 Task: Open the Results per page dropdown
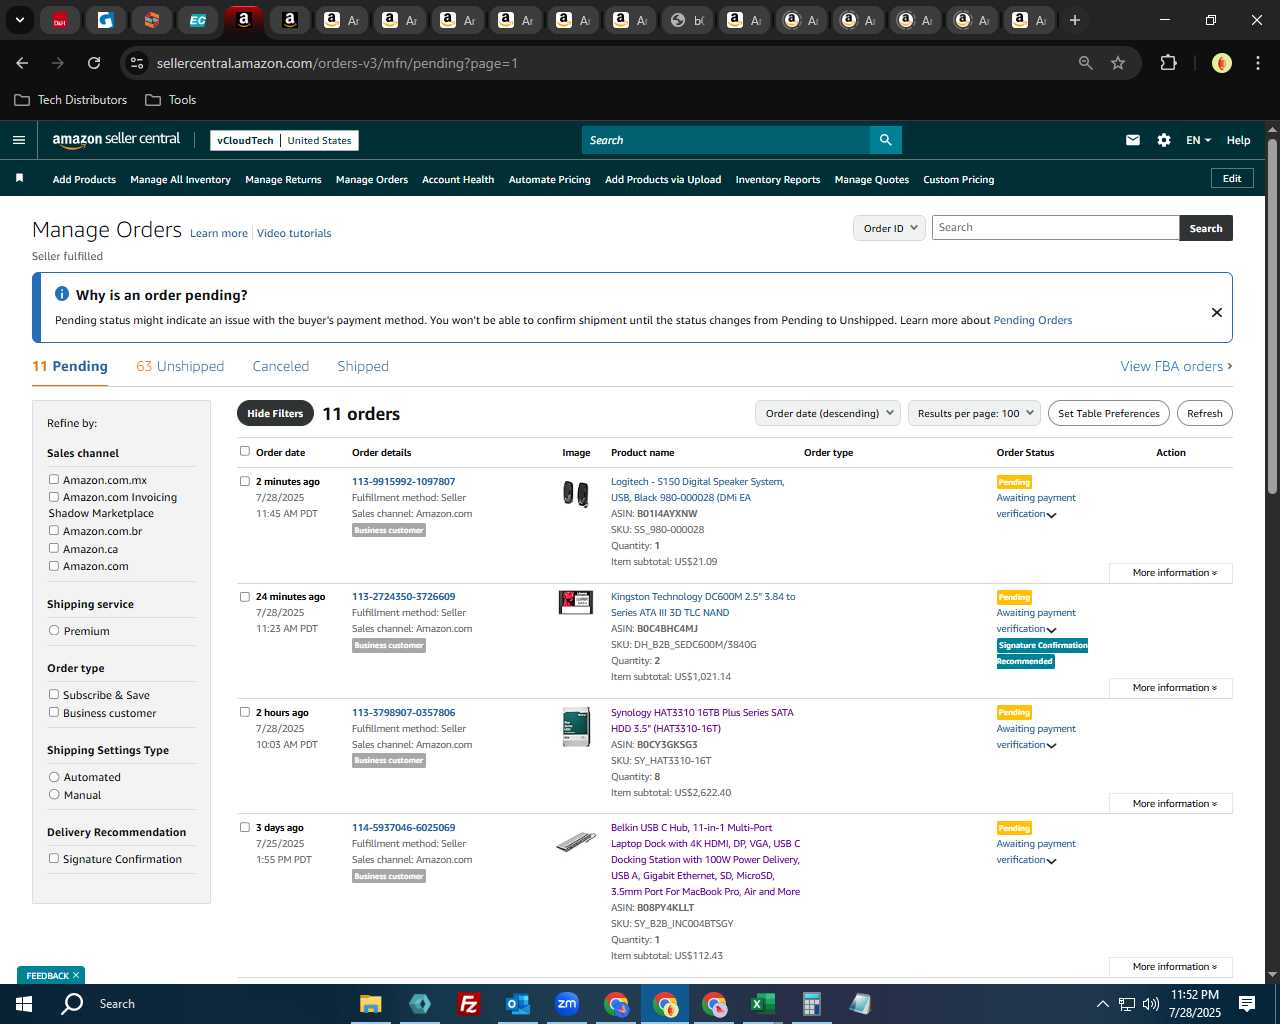coord(975,413)
